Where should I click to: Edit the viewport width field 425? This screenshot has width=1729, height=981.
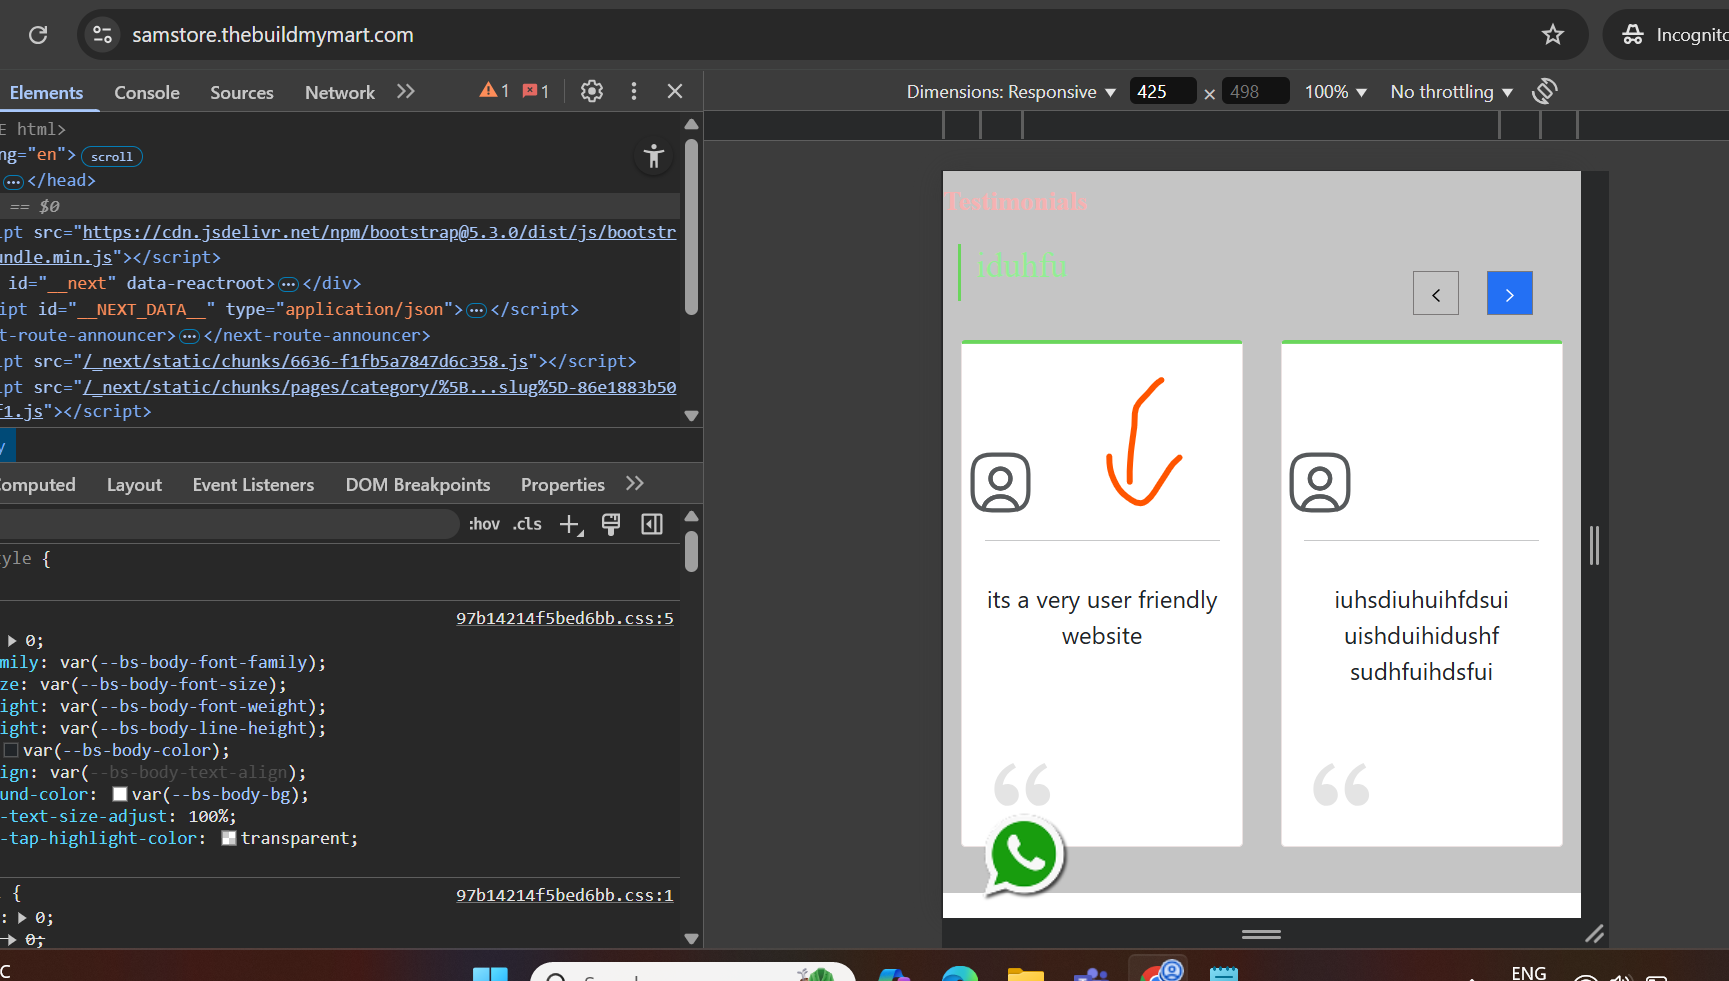pyautogui.click(x=1163, y=92)
